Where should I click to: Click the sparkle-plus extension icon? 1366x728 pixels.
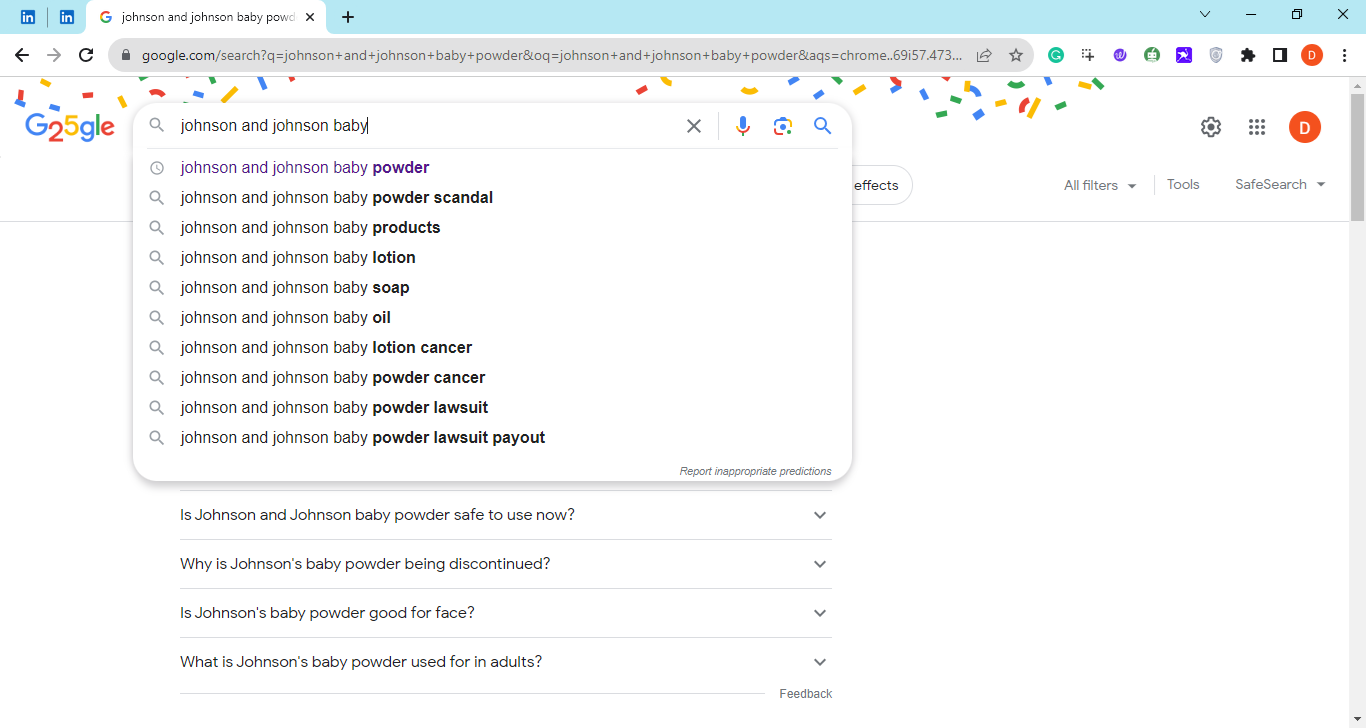pos(1088,55)
